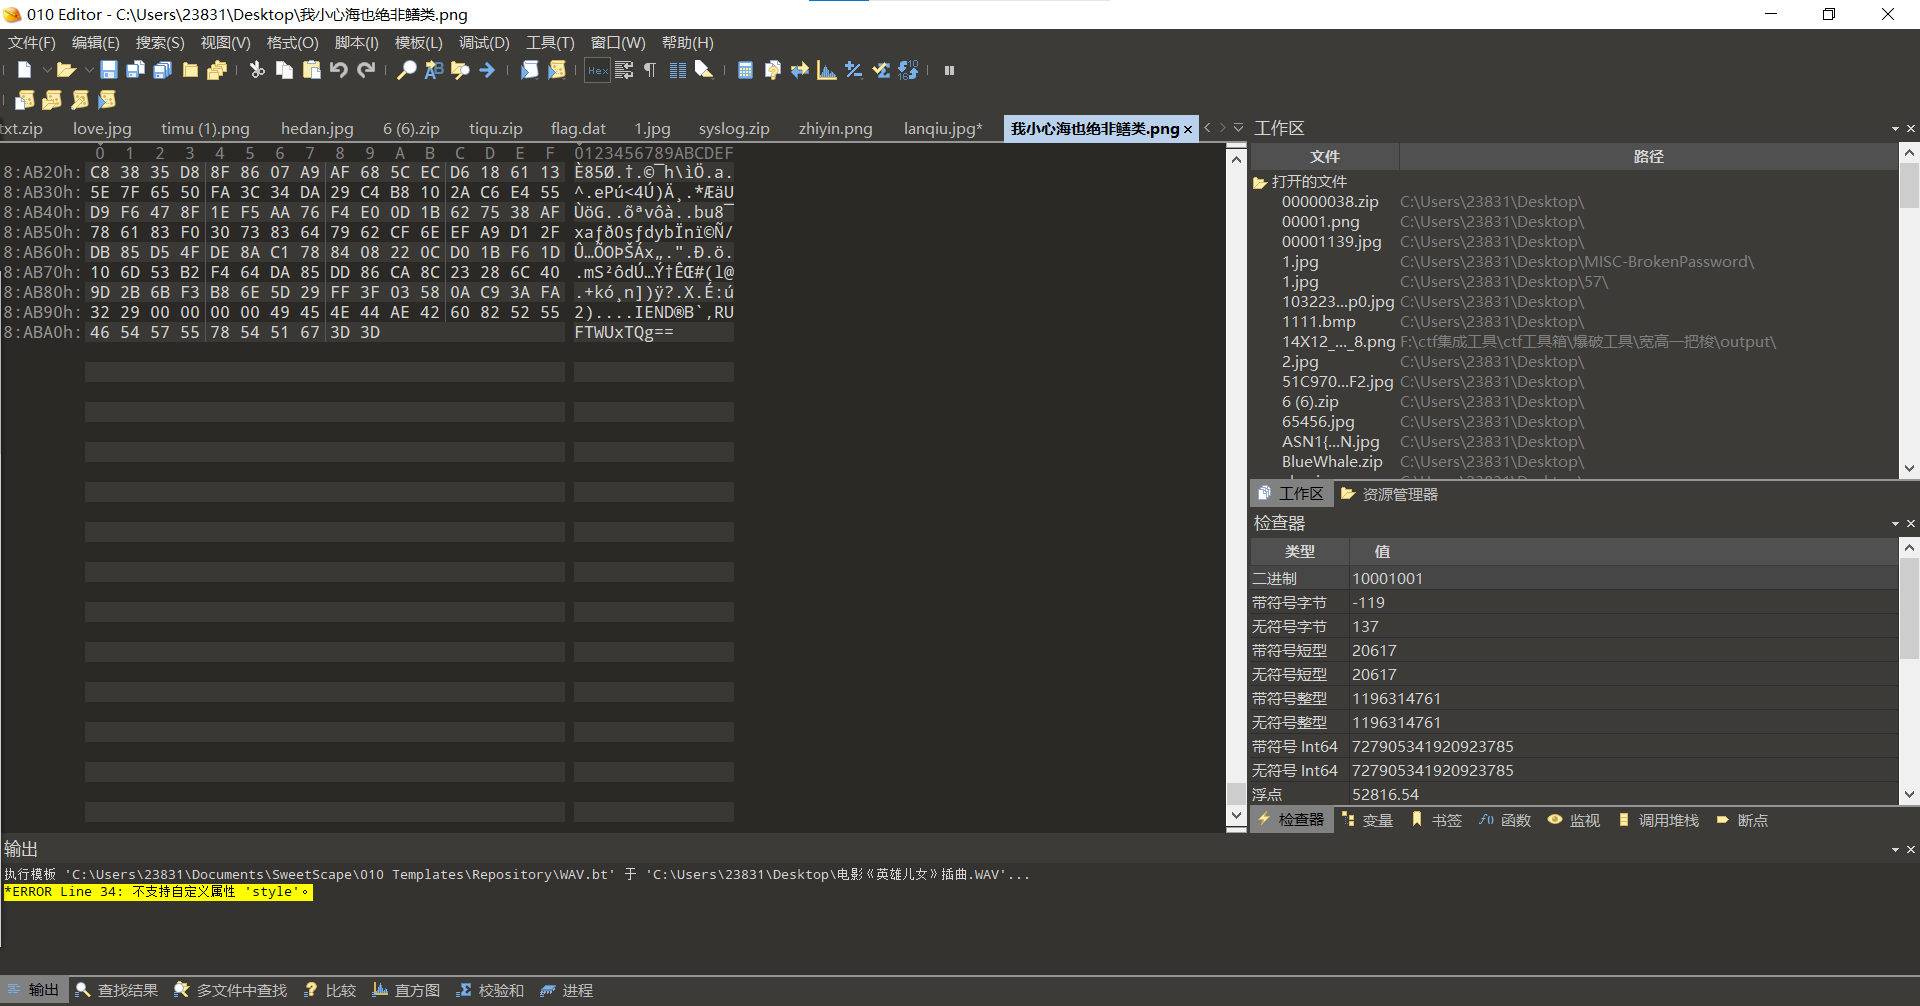1920x1006 pixels.
Task: Click the Copy icon in the toolbar
Action: (x=284, y=70)
